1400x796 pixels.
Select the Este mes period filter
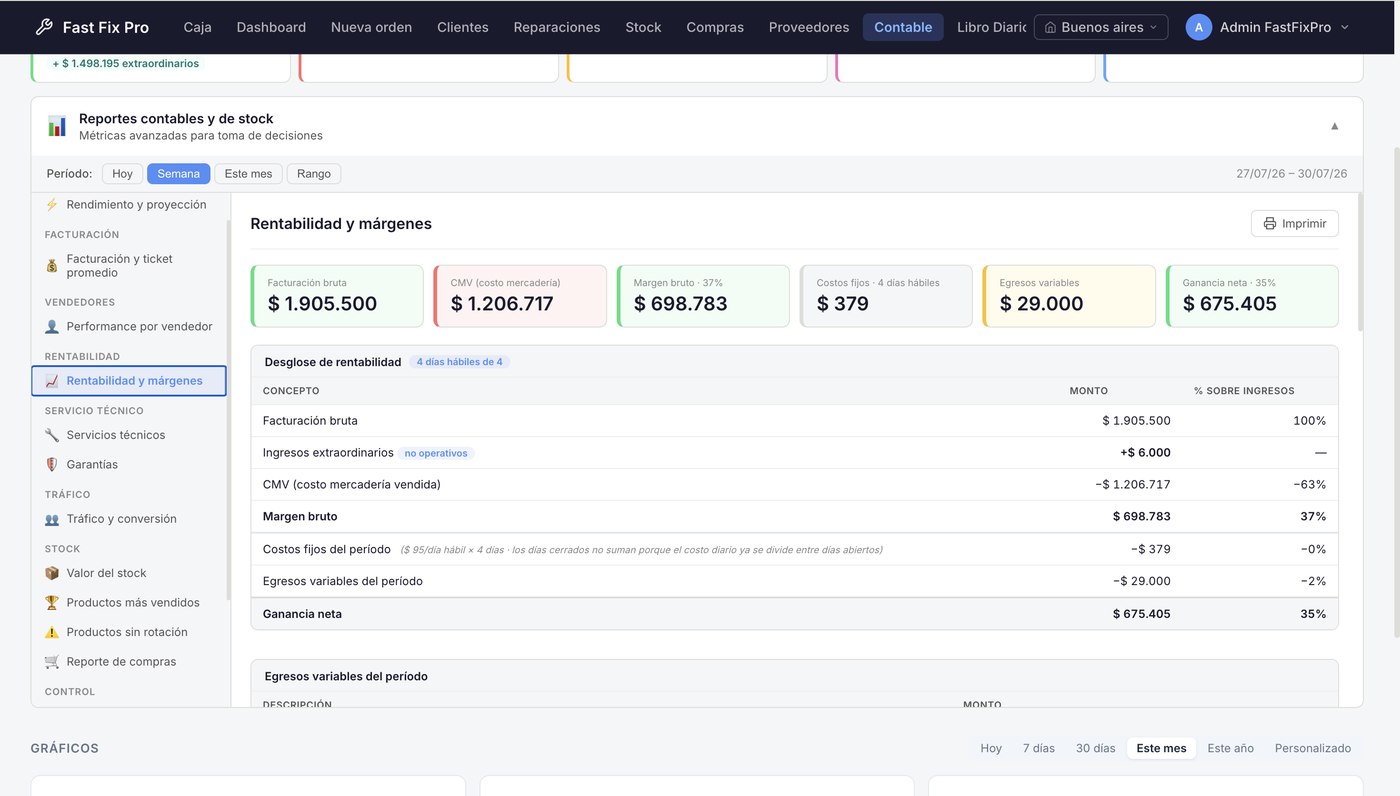point(248,174)
